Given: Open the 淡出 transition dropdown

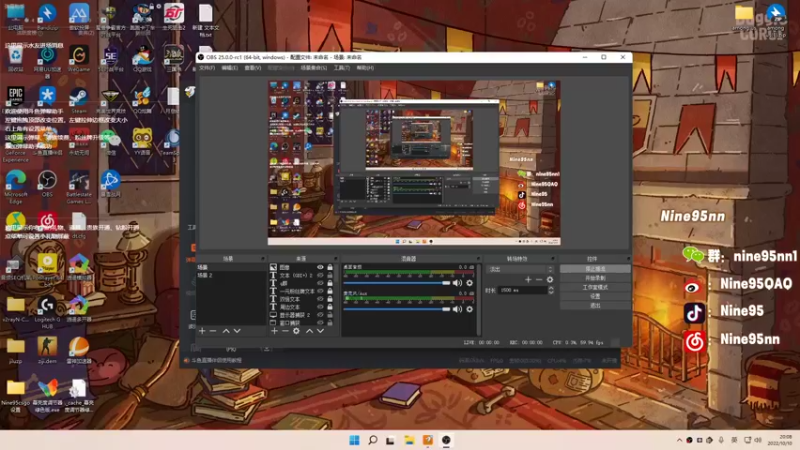Looking at the screenshot, I should [520, 269].
